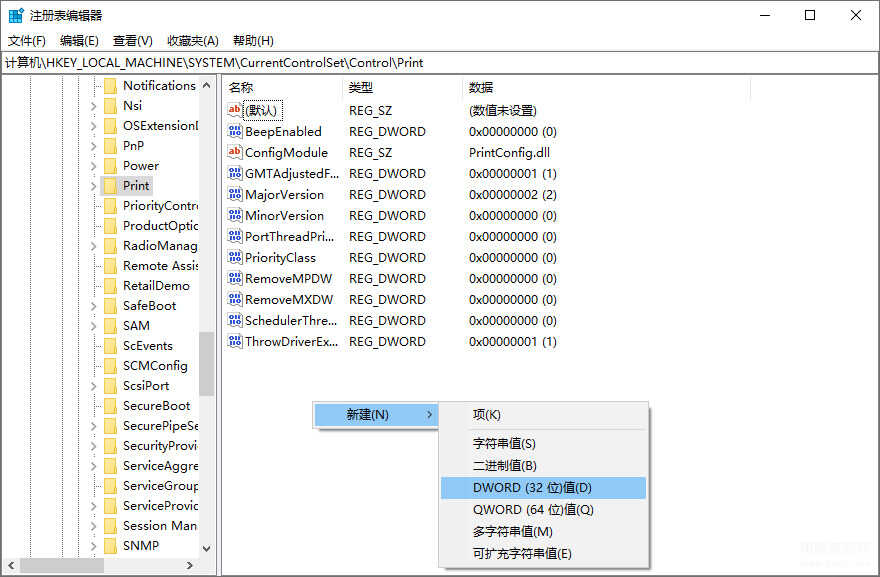The width and height of the screenshot is (880, 577).
Task: Open the 帮助(H) menu
Action: click(x=253, y=40)
